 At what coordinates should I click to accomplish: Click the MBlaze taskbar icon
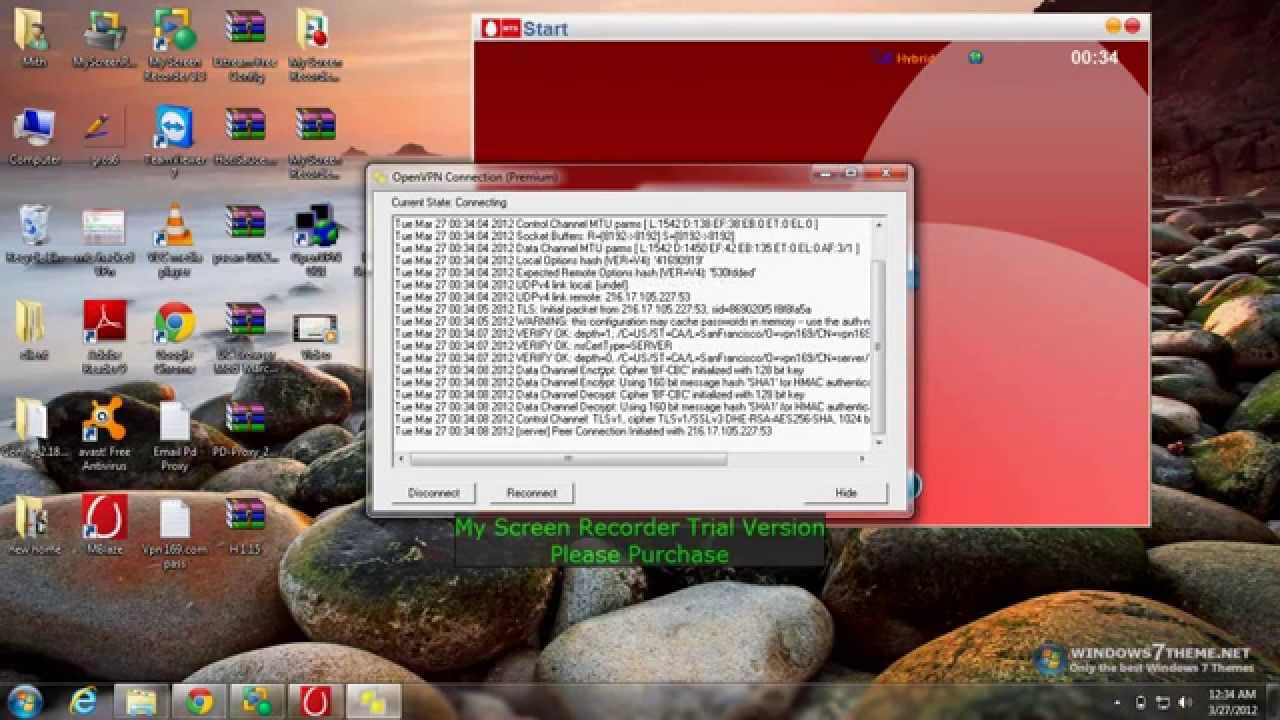(315, 702)
